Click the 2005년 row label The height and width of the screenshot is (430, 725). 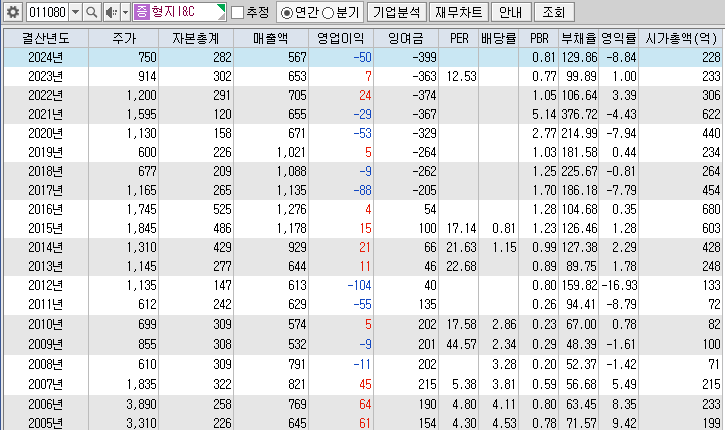tap(45, 423)
